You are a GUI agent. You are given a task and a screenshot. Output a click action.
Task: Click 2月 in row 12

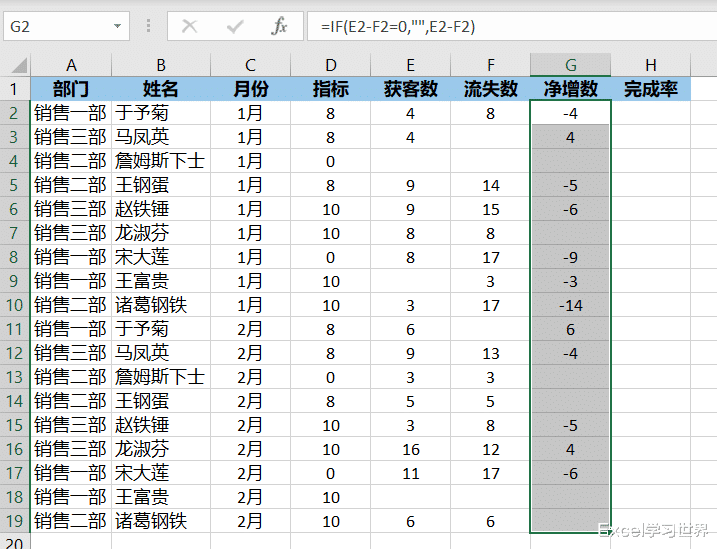pyautogui.click(x=250, y=353)
